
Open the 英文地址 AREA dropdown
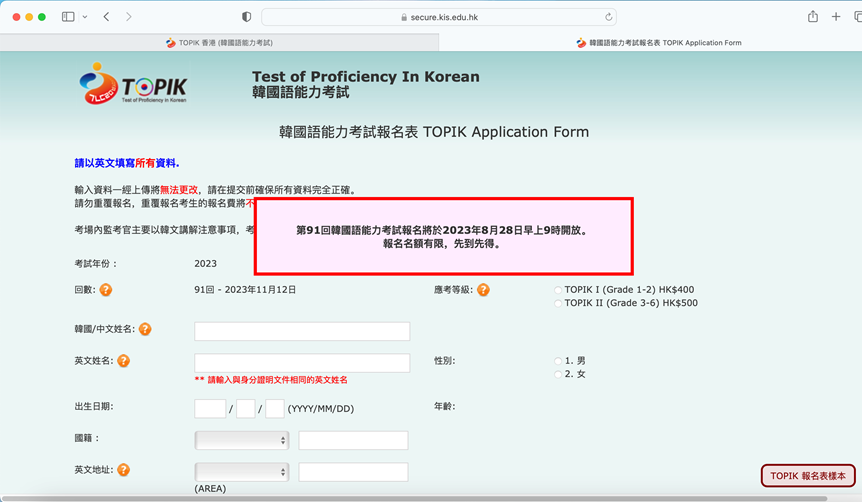tap(242, 472)
